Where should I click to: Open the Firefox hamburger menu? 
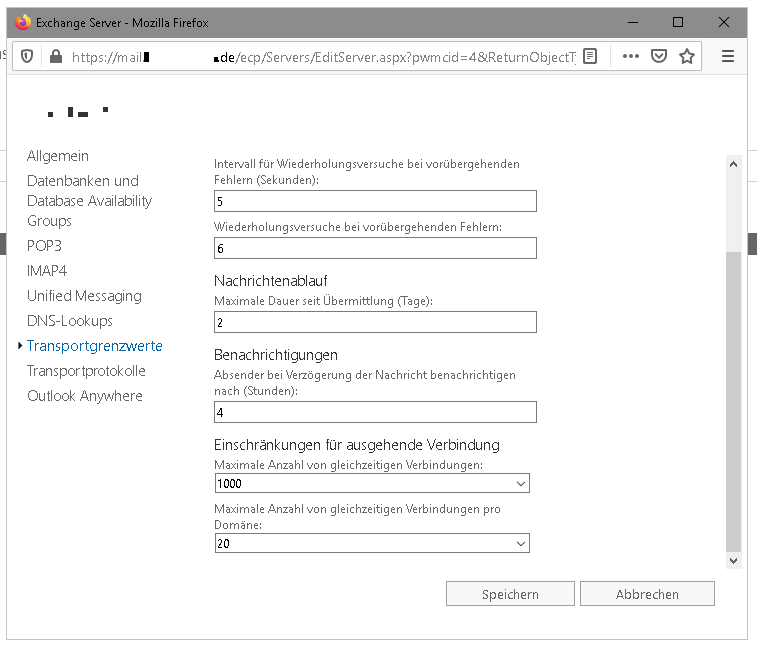click(728, 57)
